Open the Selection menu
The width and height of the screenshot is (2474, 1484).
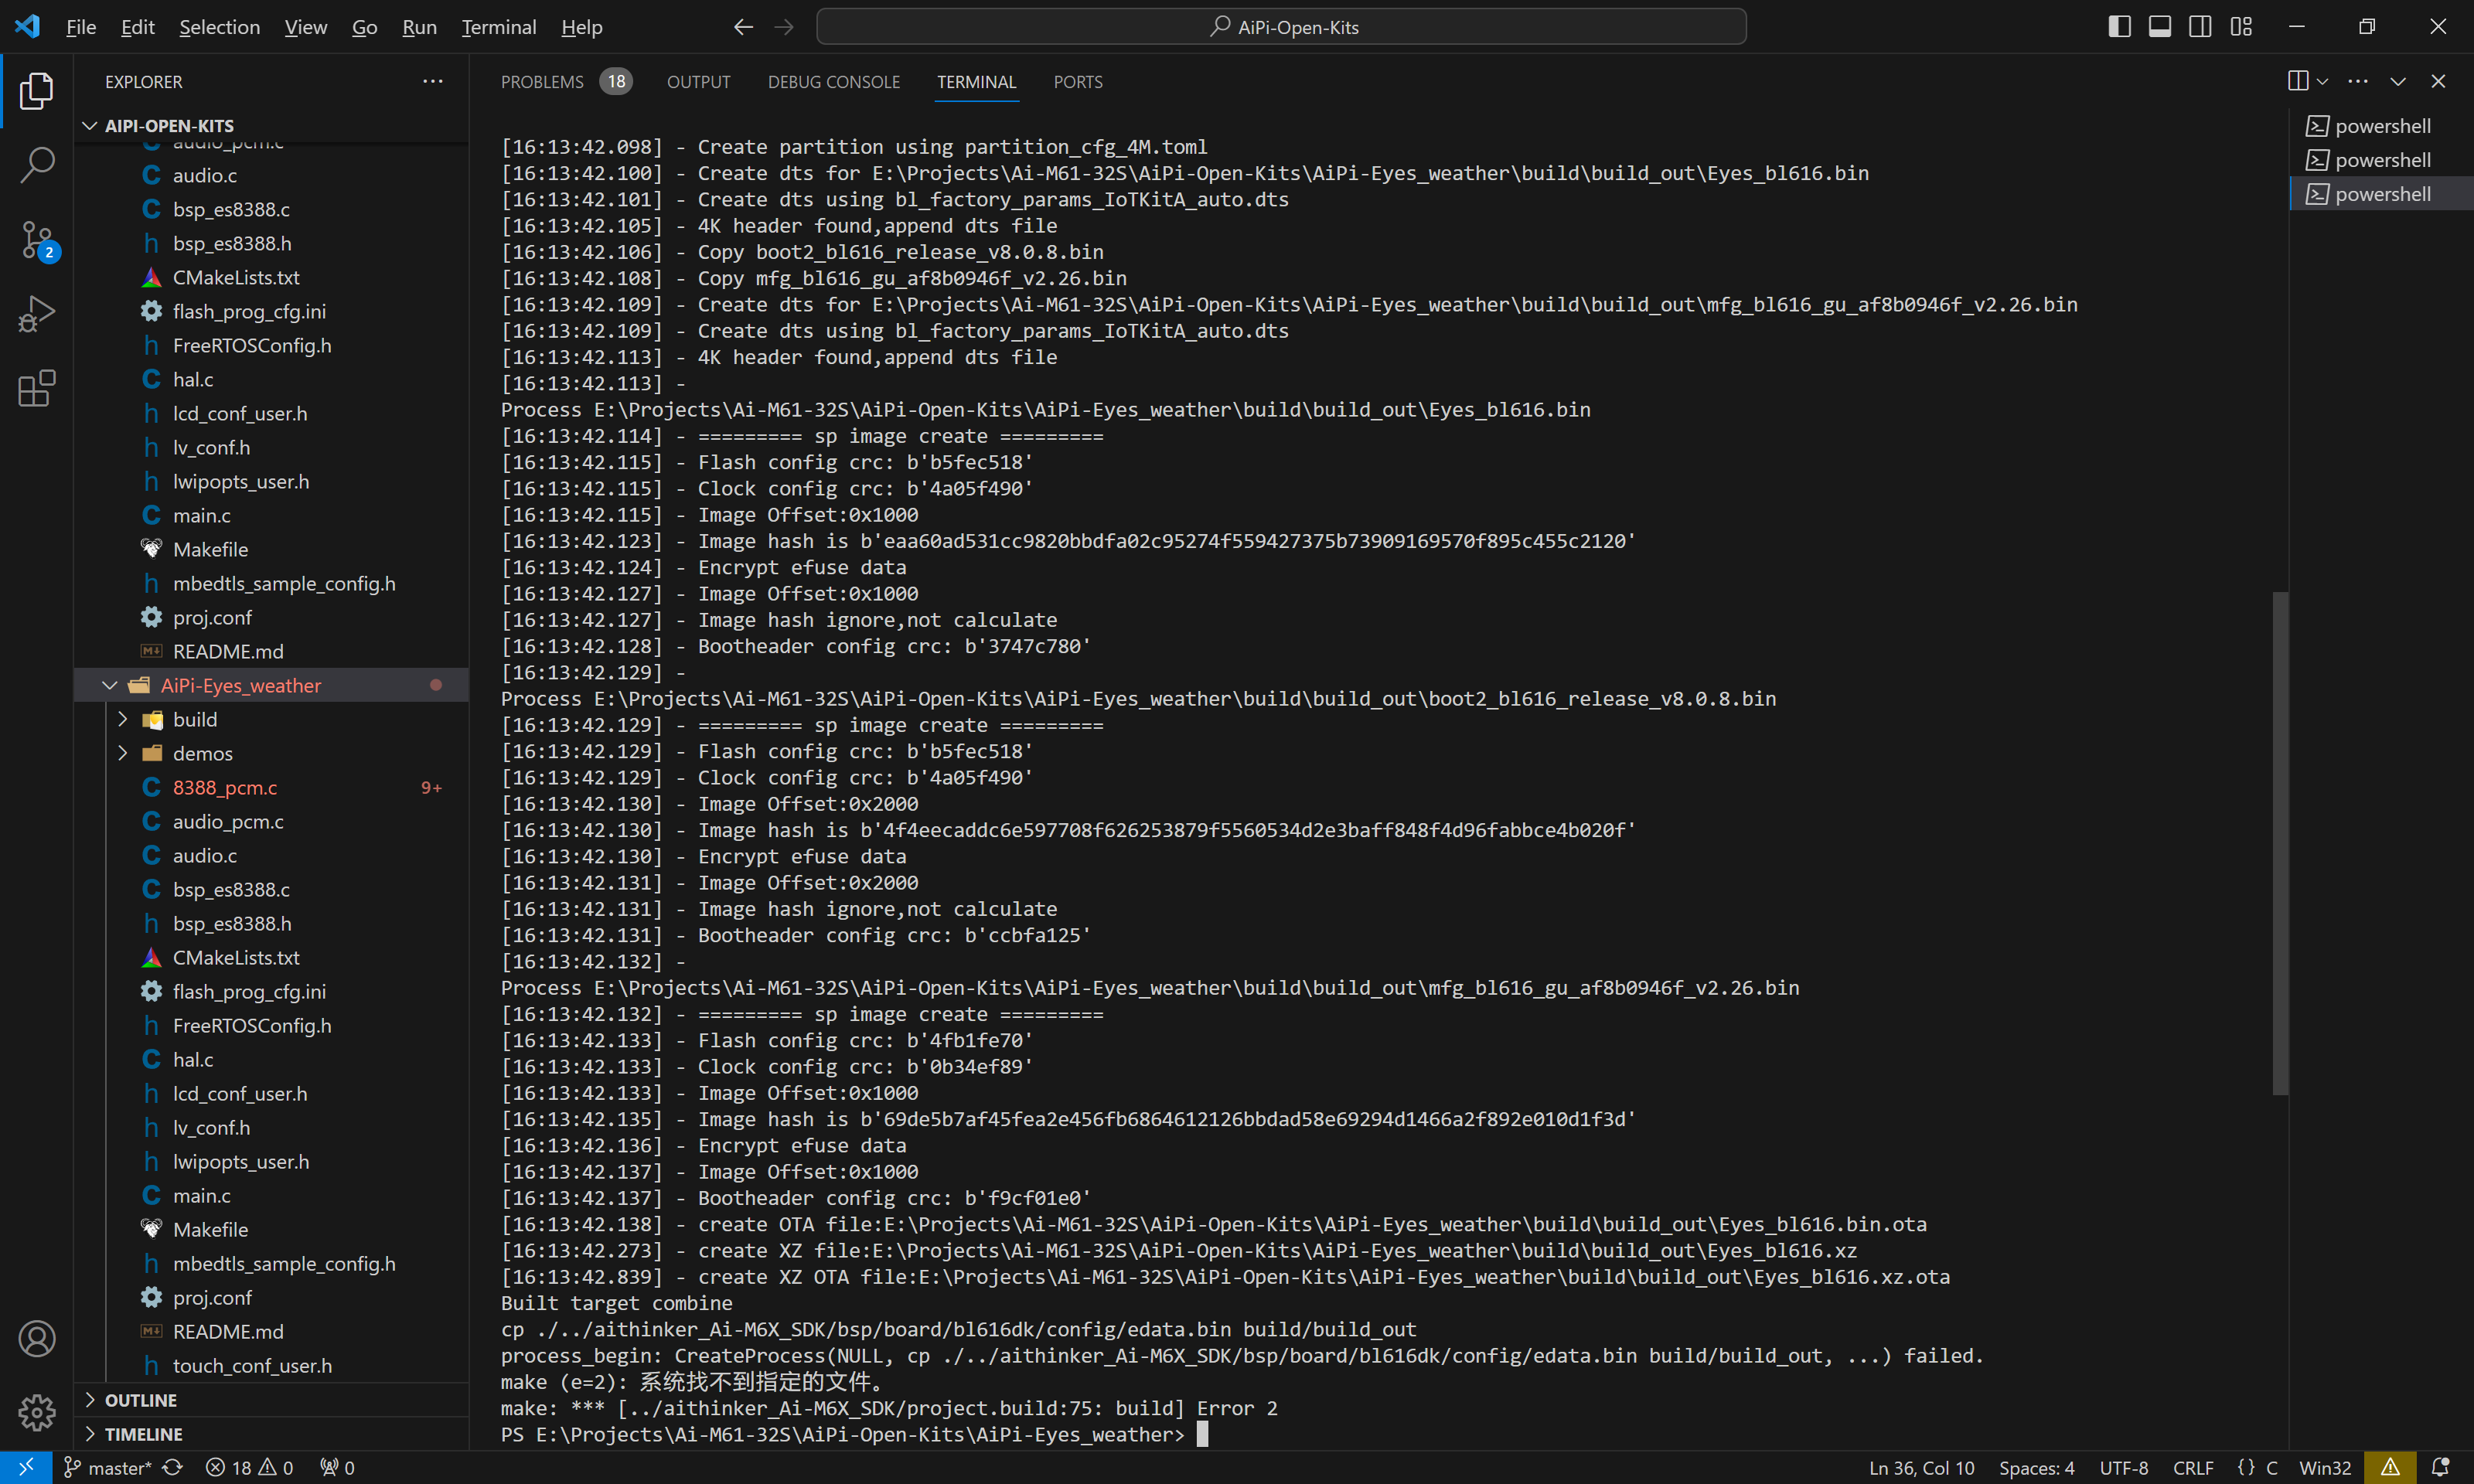pos(219,27)
